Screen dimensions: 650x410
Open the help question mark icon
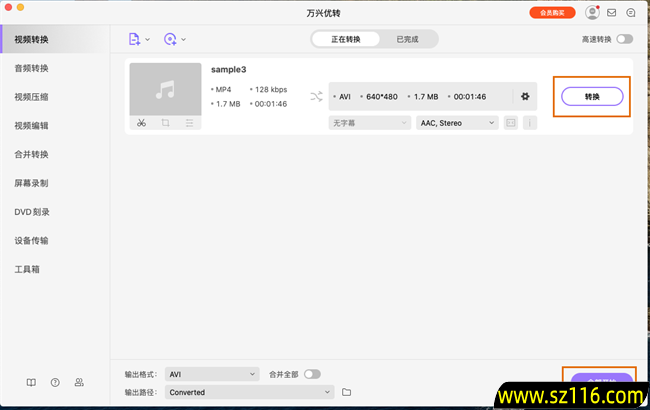point(55,382)
